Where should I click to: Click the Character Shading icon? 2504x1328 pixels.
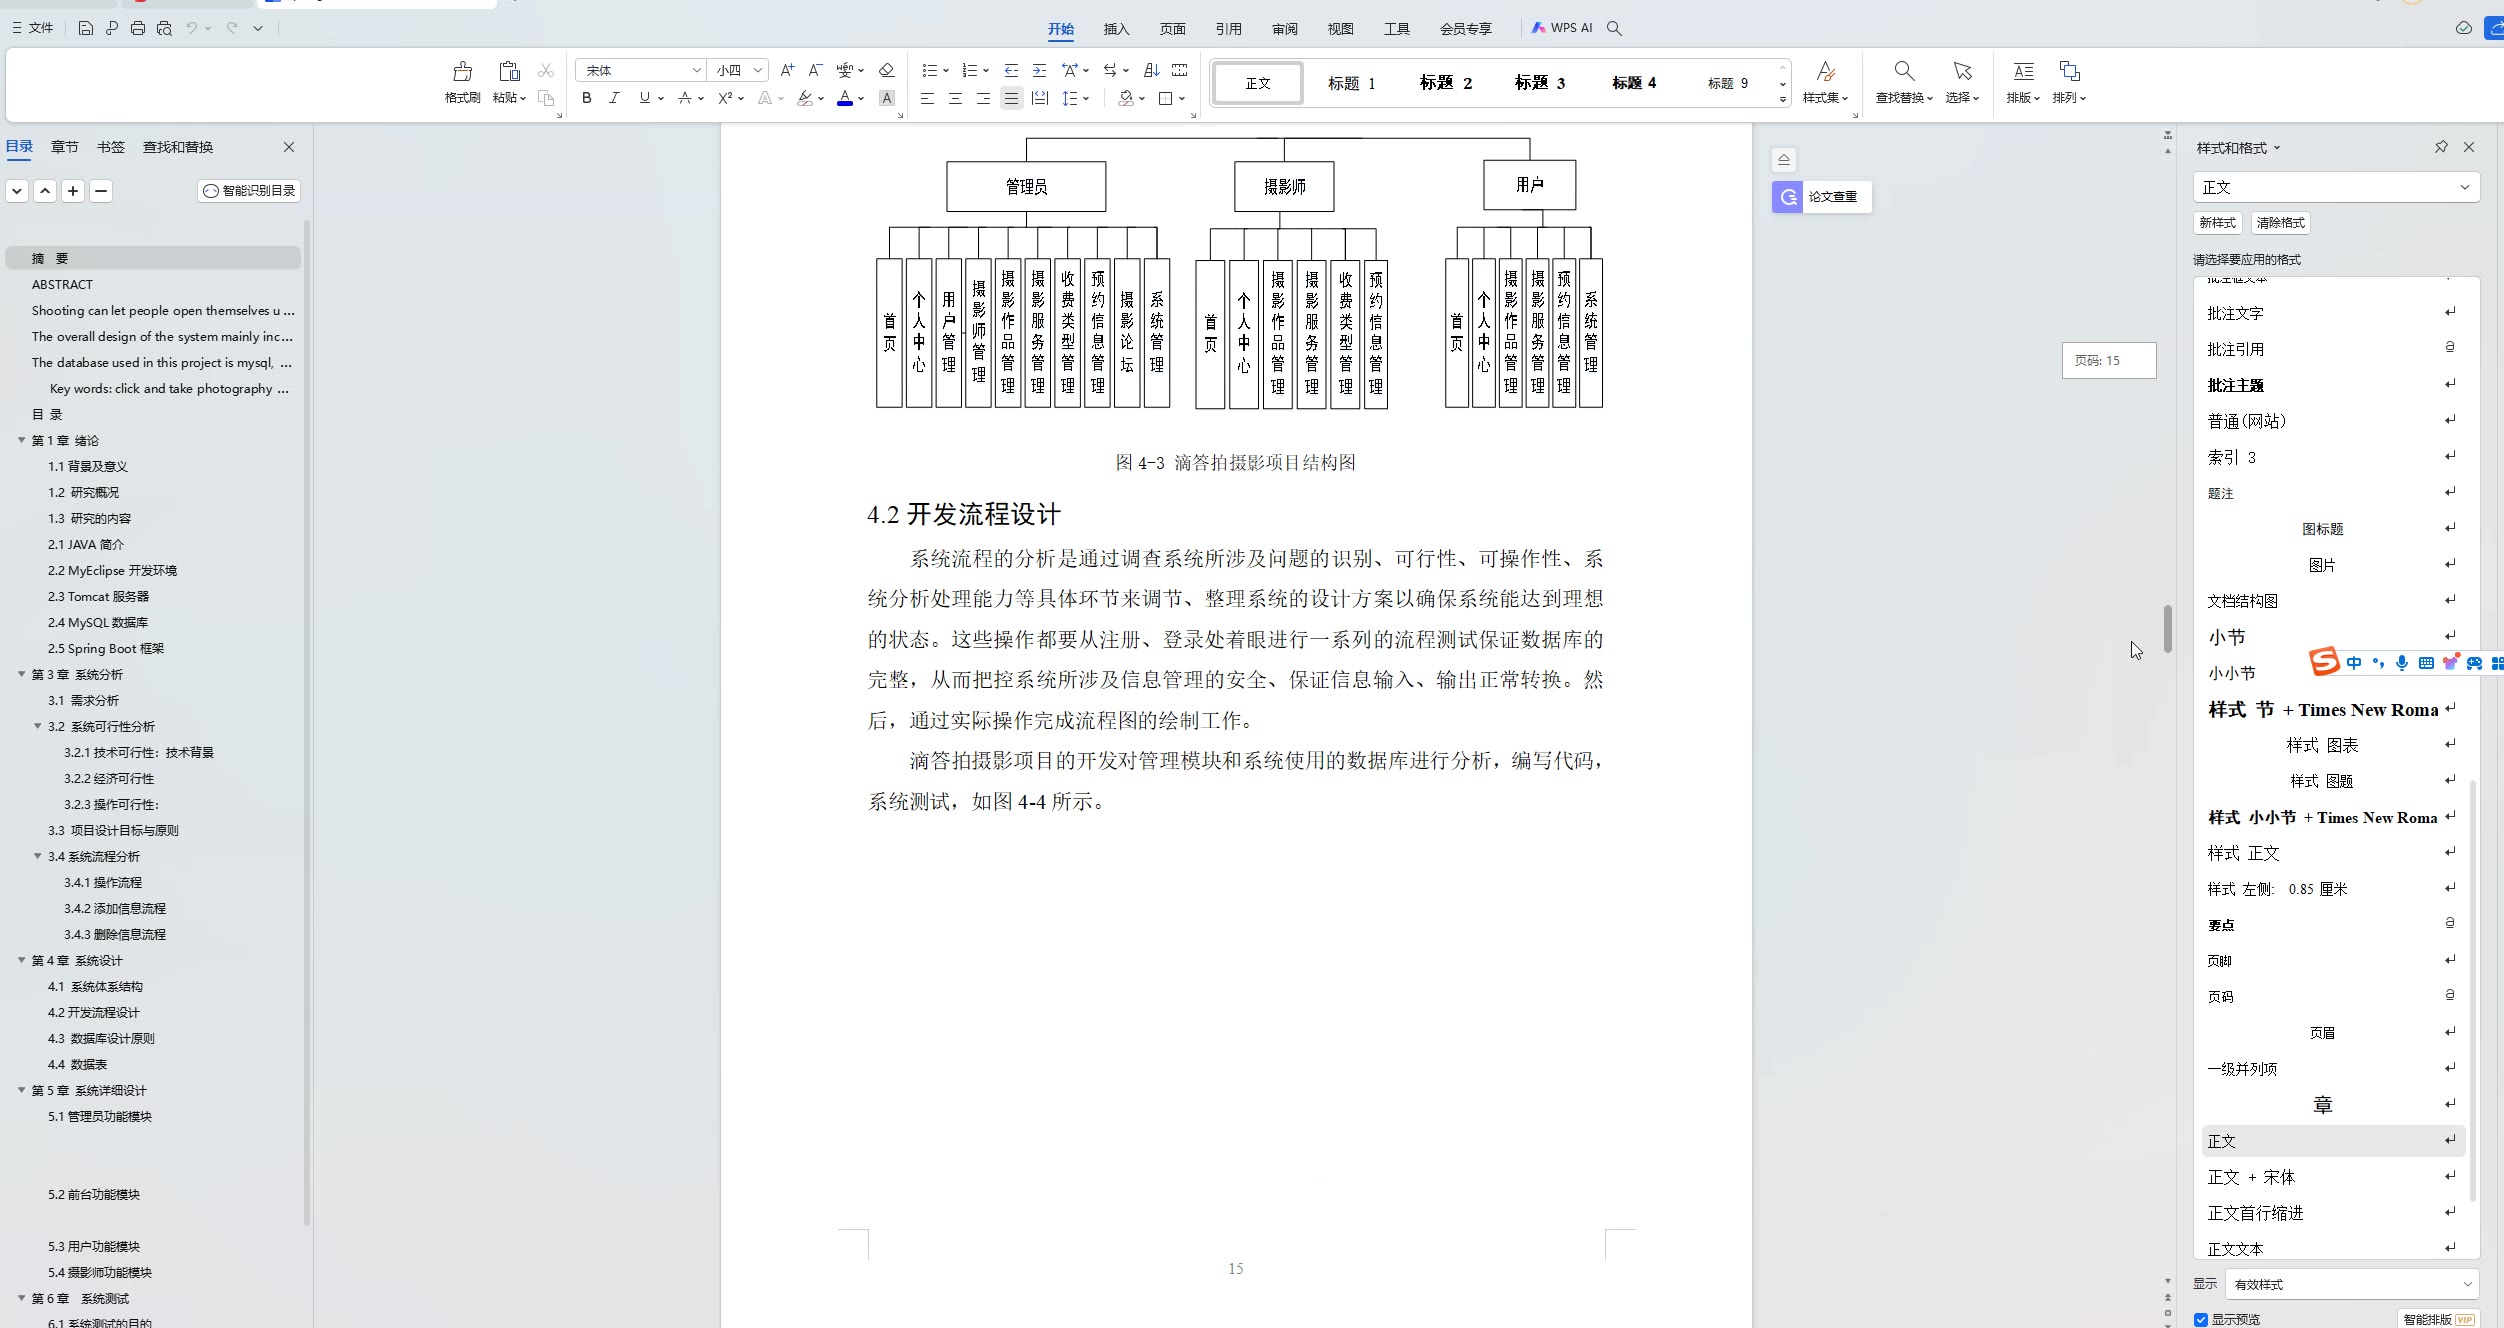[x=887, y=98]
